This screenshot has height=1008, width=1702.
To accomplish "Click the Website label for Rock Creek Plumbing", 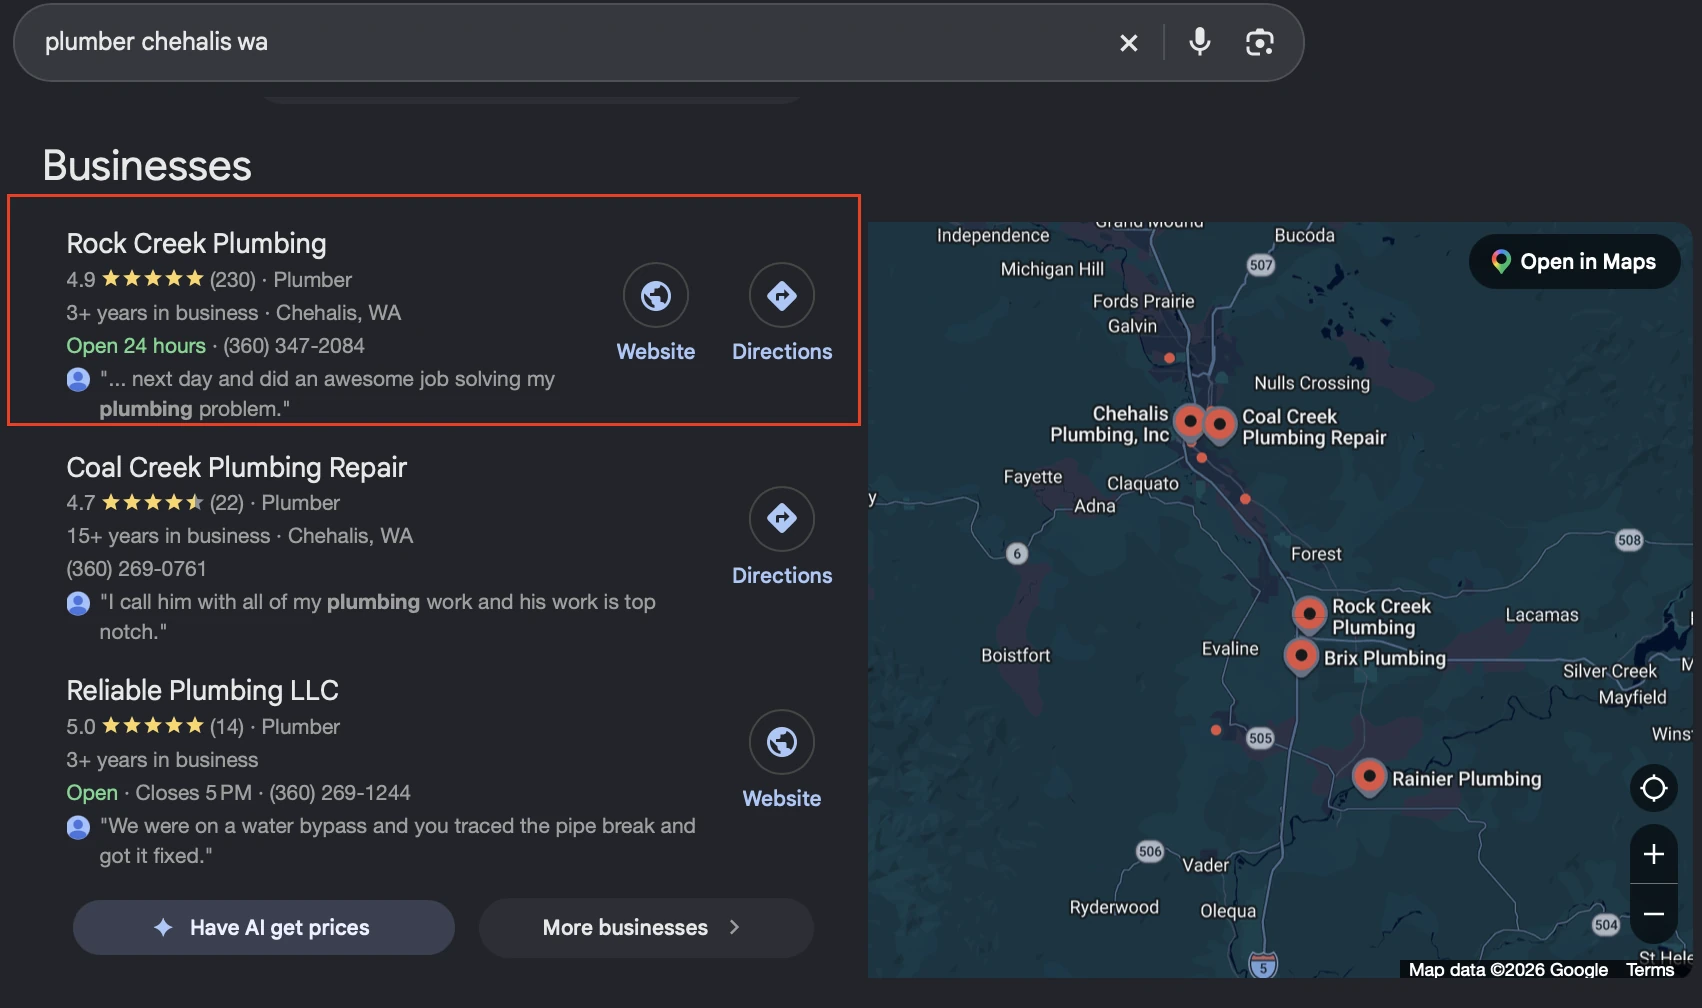I will (x=656, y=352).
